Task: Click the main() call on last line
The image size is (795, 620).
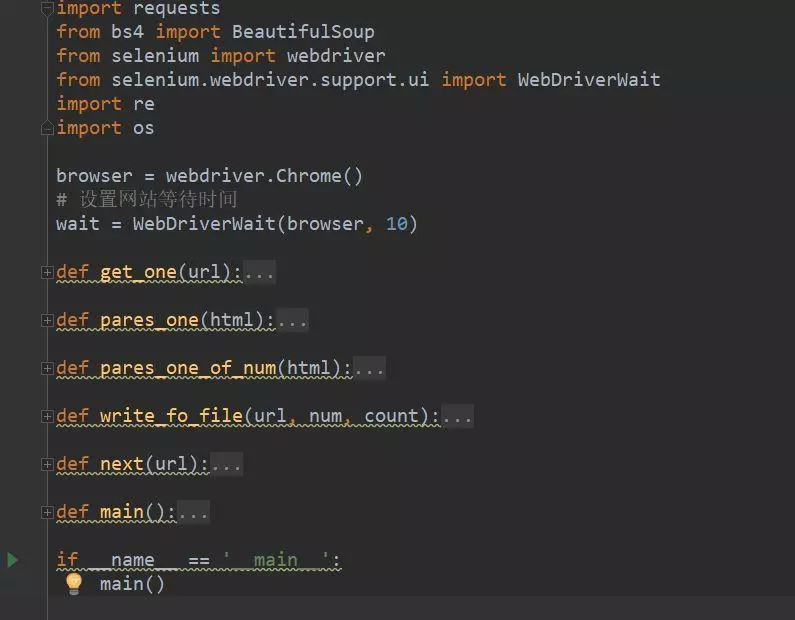Action: 132,585
